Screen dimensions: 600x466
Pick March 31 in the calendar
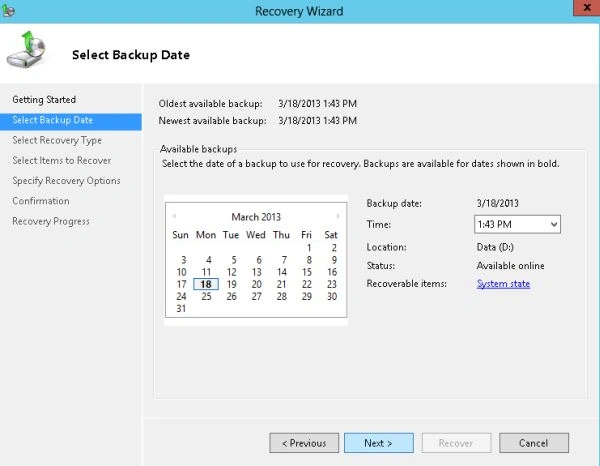pos(181,308)
